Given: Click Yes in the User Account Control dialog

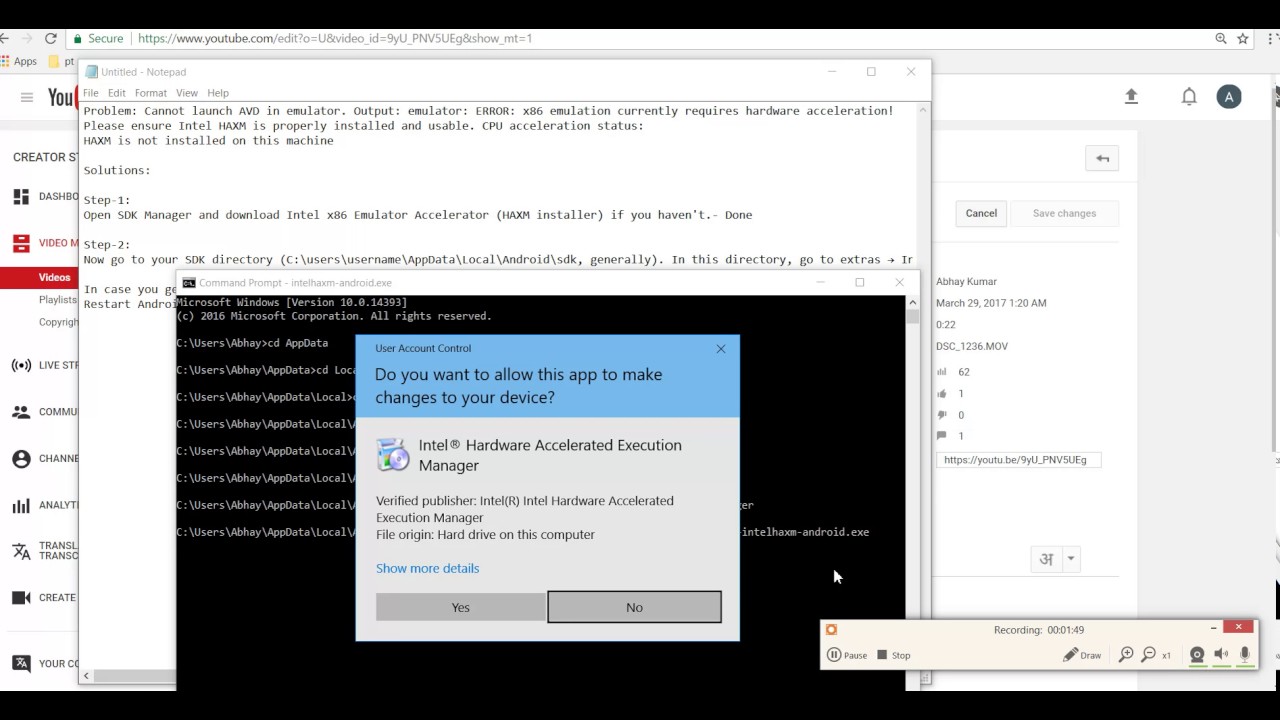Looking at the screenshot, I should tap(460, 607).
